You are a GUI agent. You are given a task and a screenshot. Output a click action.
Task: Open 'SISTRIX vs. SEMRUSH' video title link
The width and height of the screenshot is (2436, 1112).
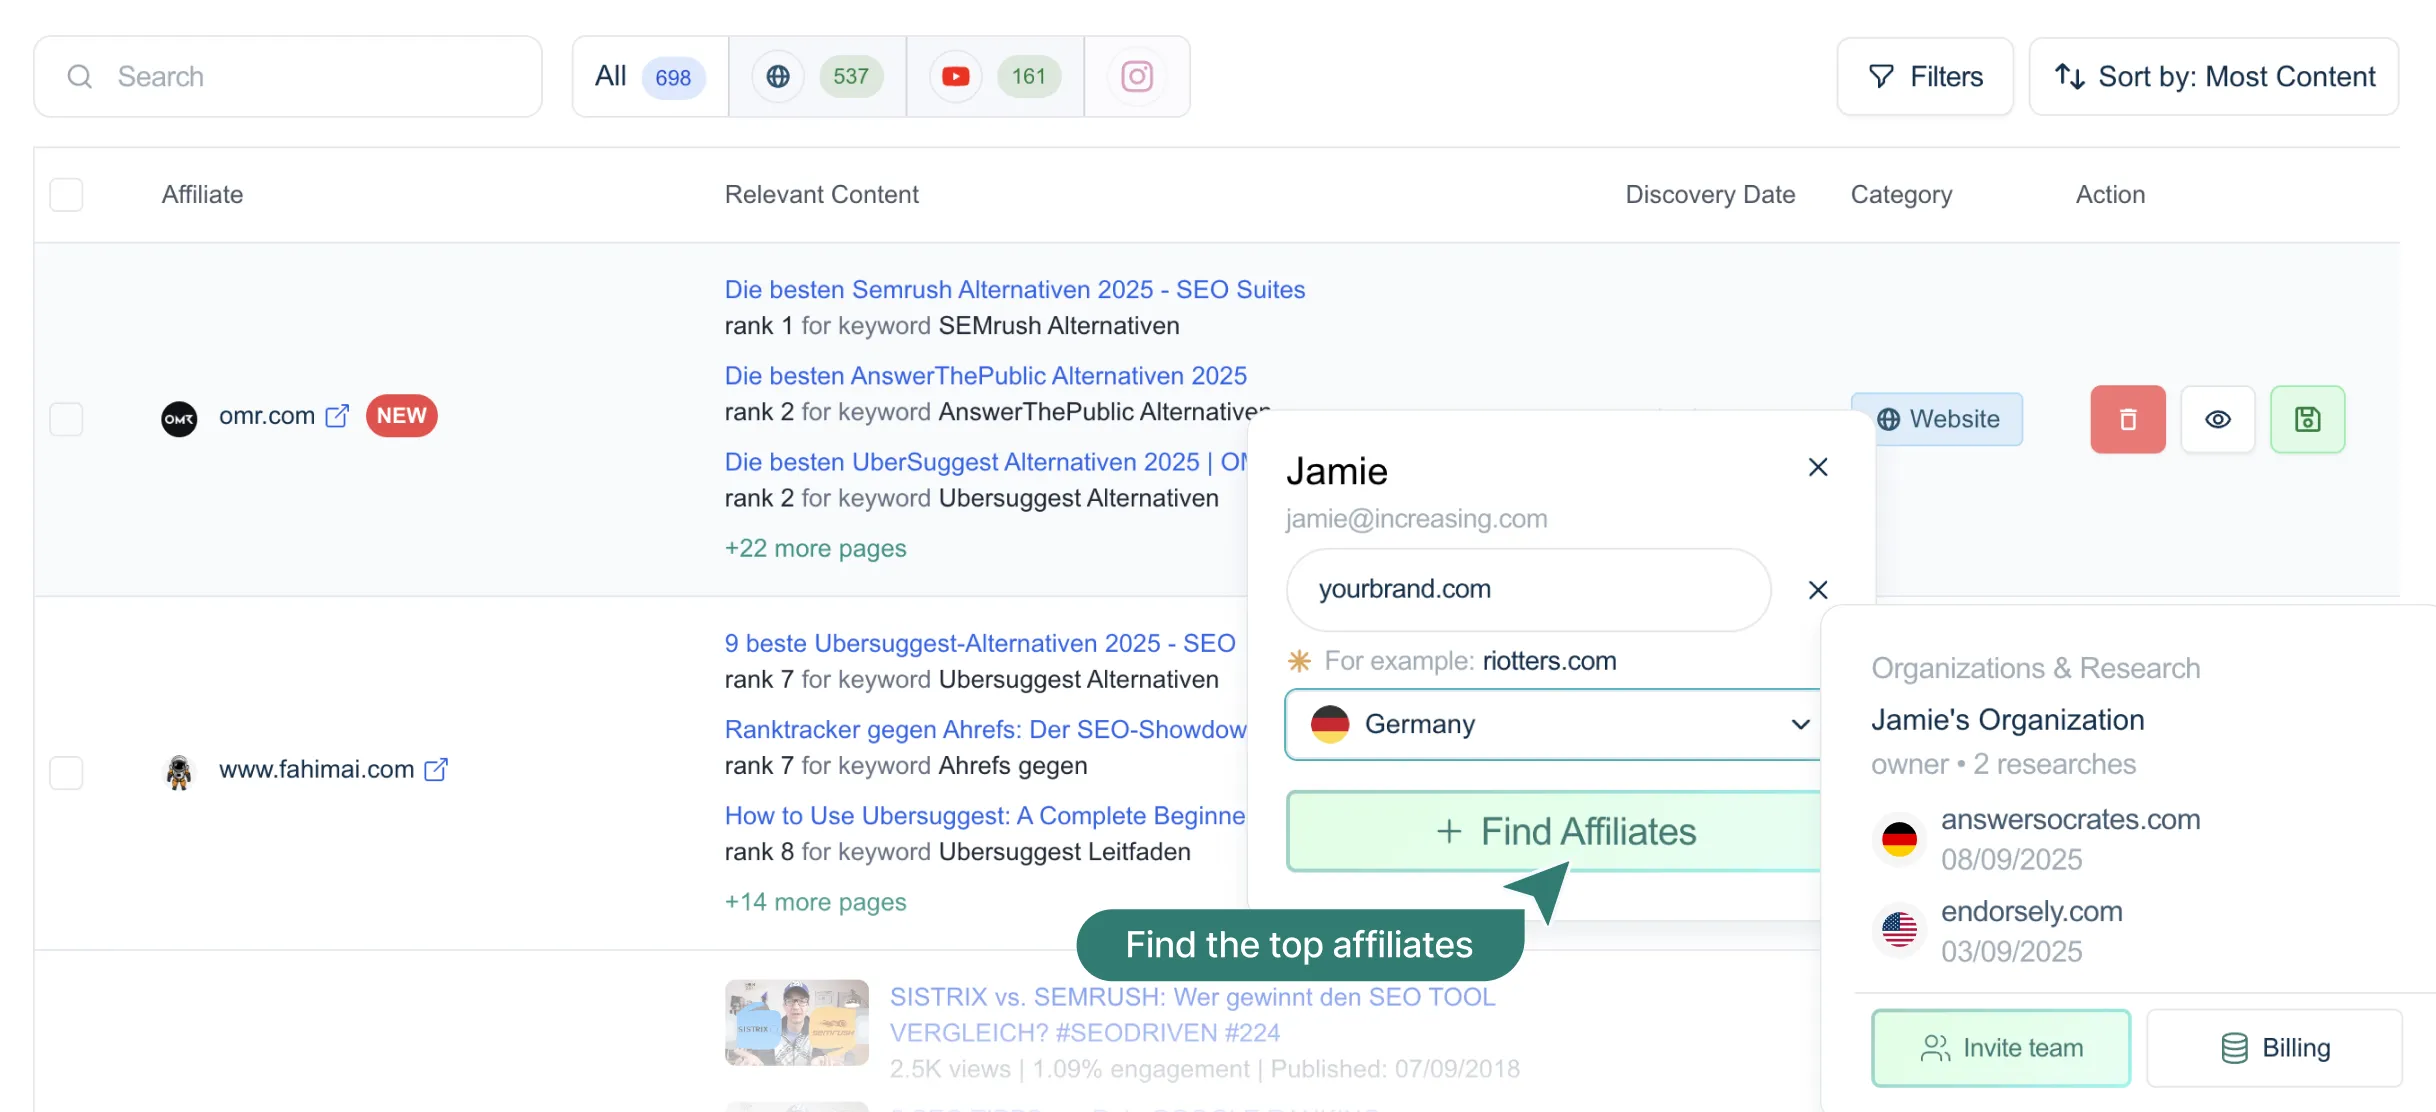(1192, 1014)
